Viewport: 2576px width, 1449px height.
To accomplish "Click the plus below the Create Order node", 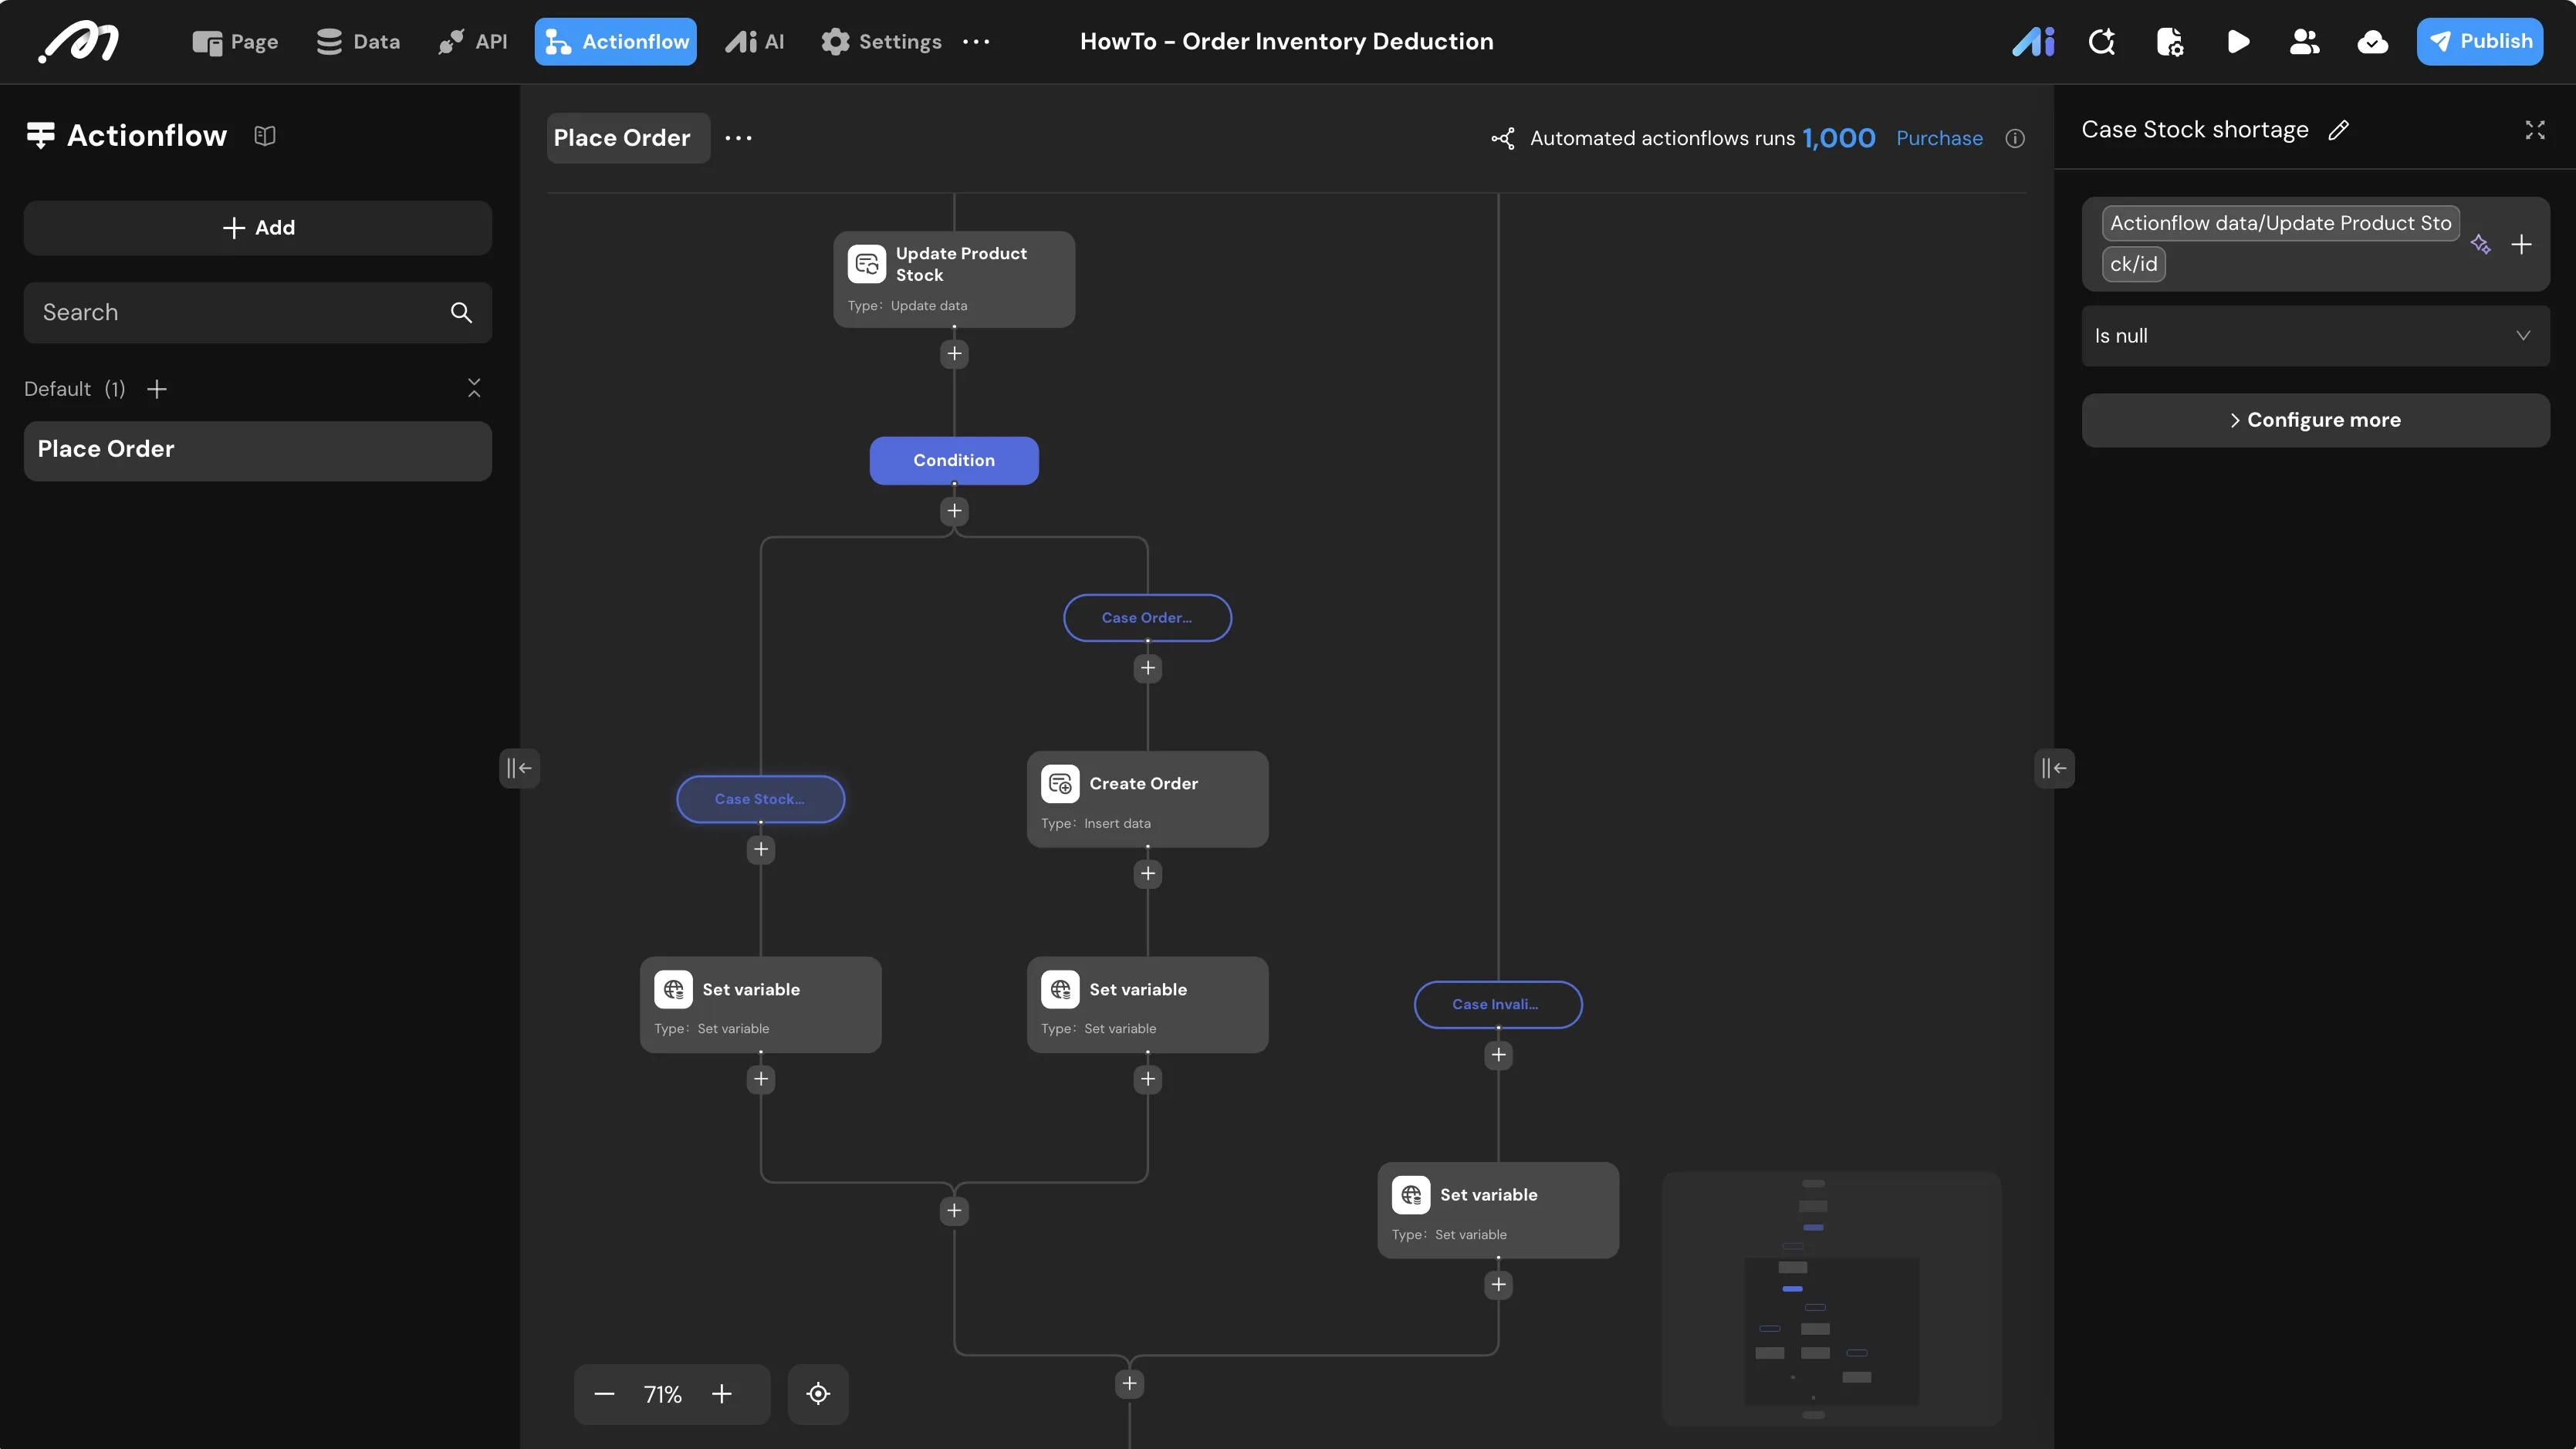I will click(1148, 874).
